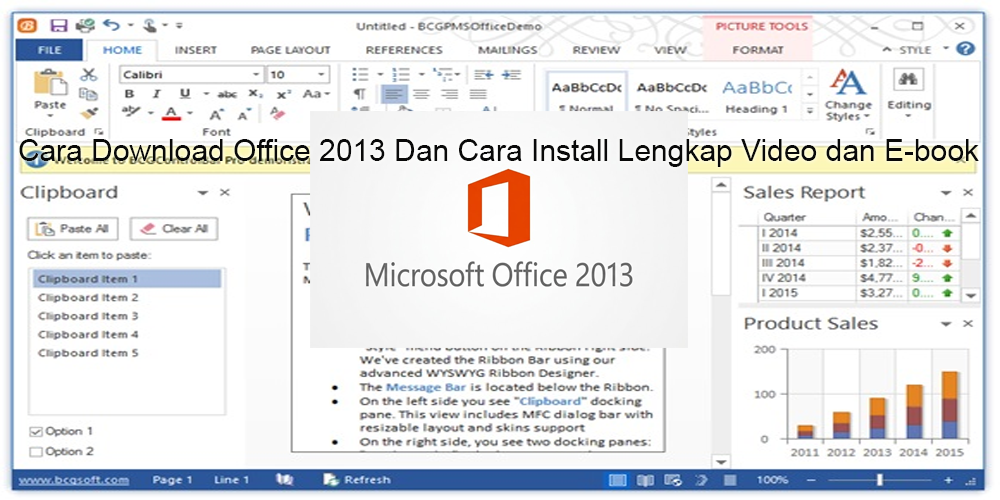
Task: Open the font size 10 dropdown
Action: click(x=321, y=75)
